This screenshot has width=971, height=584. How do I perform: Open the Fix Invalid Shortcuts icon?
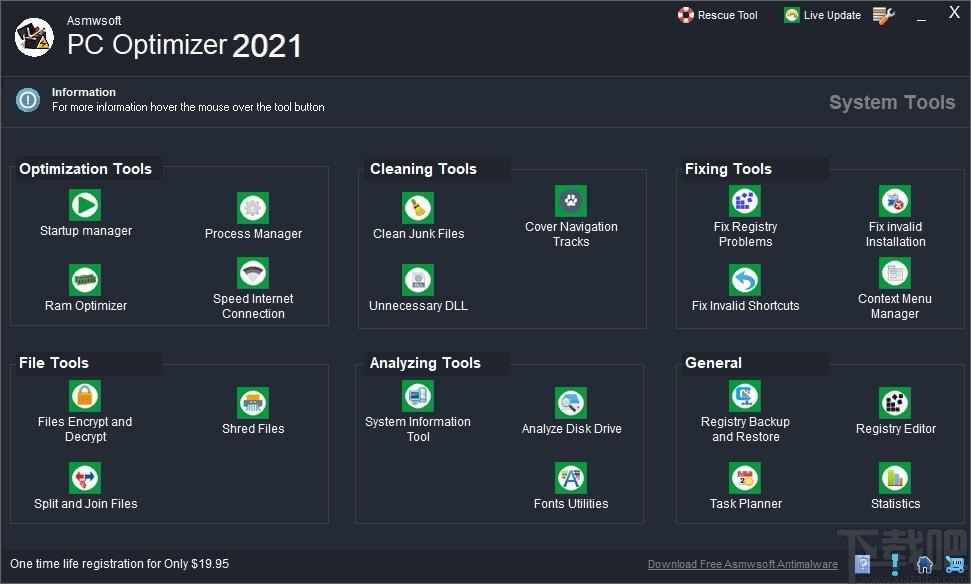pyautogui.click(x=745, y=280)
